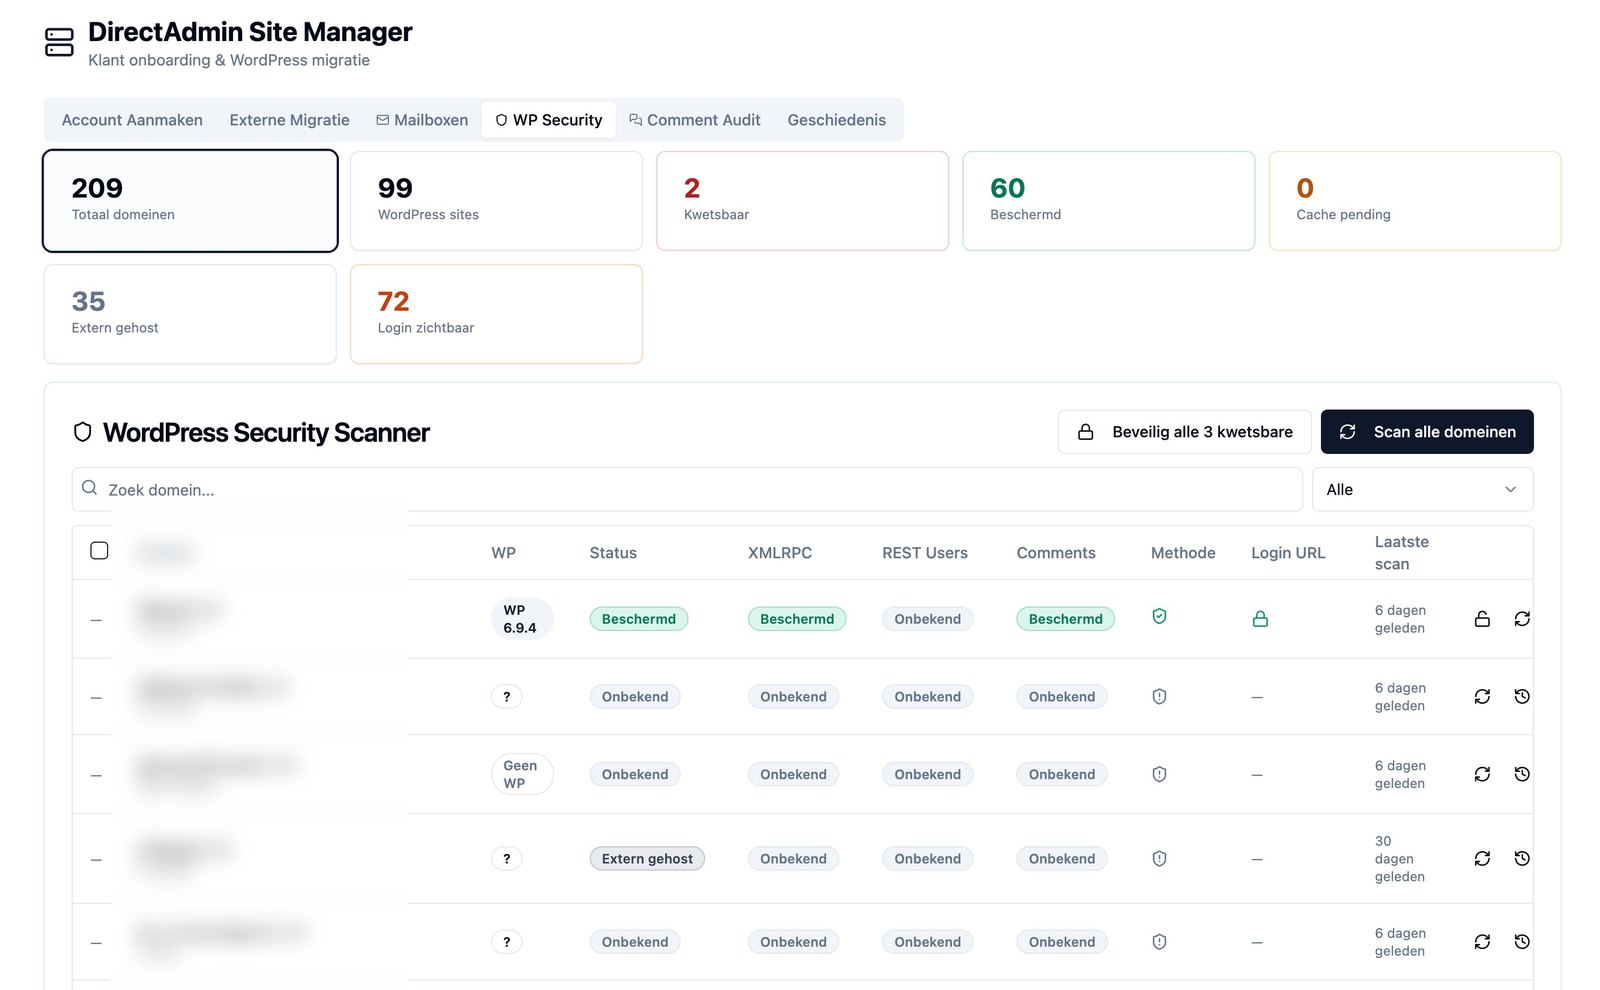Tick the select-all checkbox in the table header
This screenshot has width=1600, height=990.
[x=99, y=551]
